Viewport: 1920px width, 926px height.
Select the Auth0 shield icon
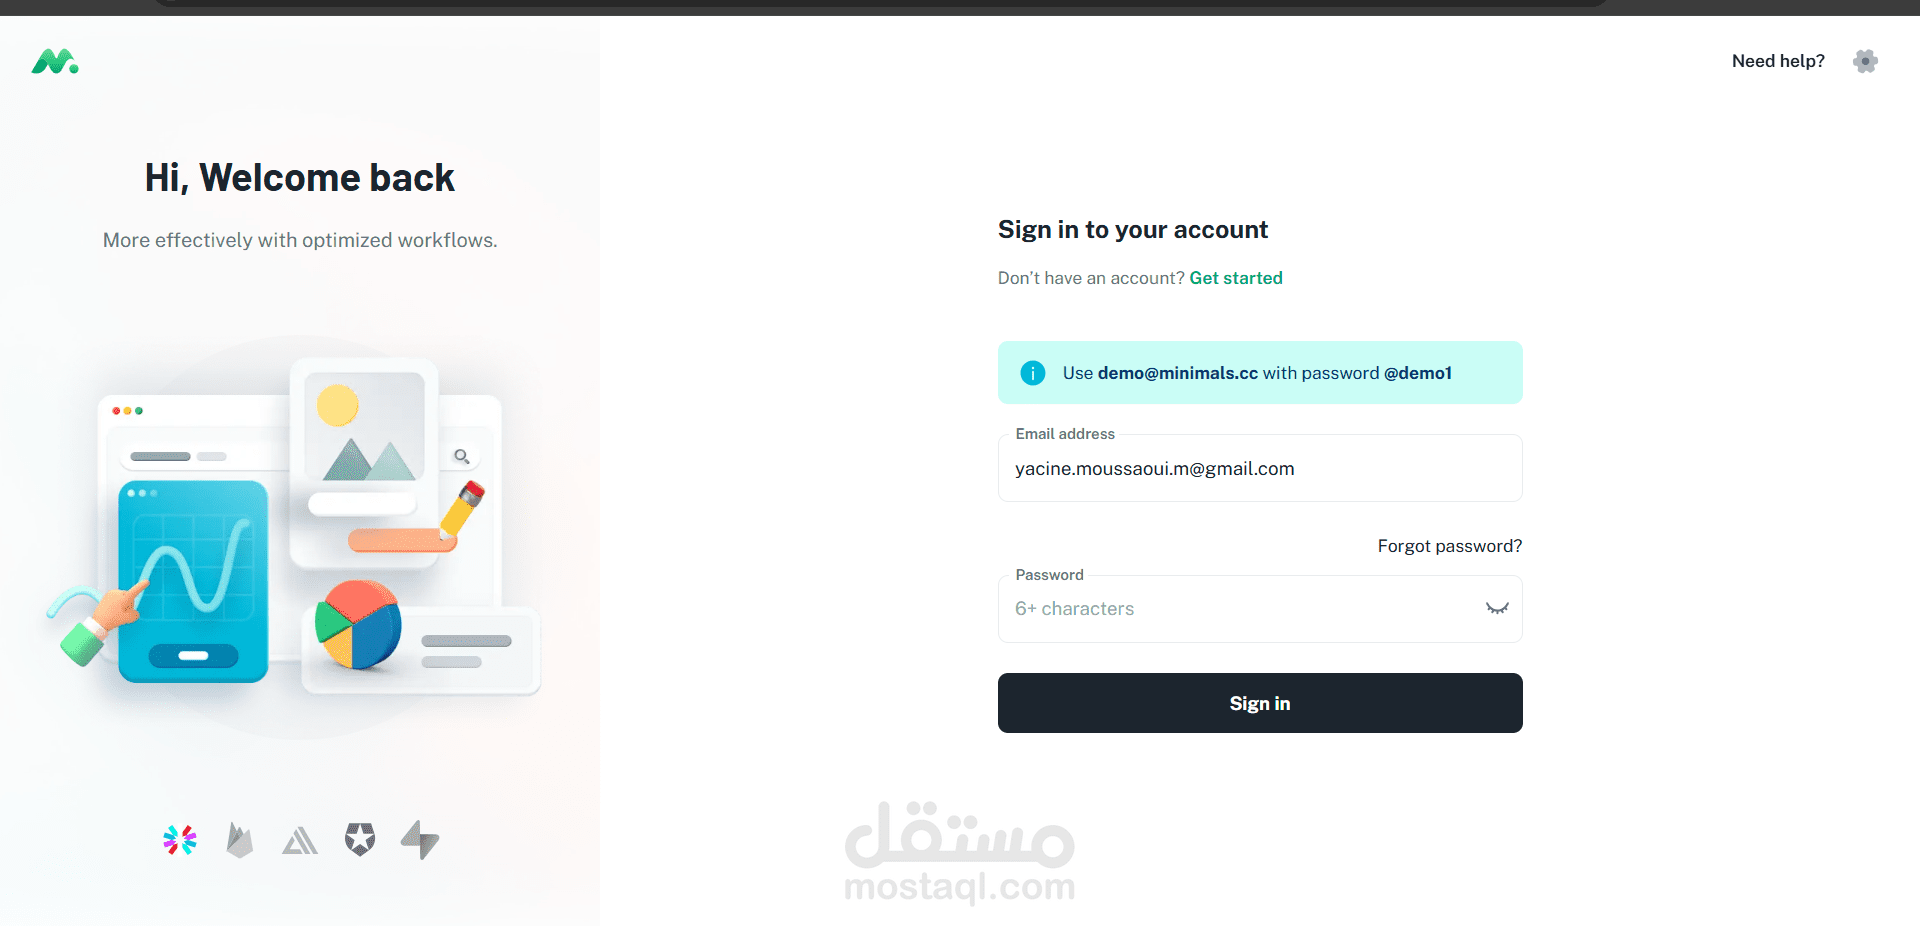coord(360,840)
